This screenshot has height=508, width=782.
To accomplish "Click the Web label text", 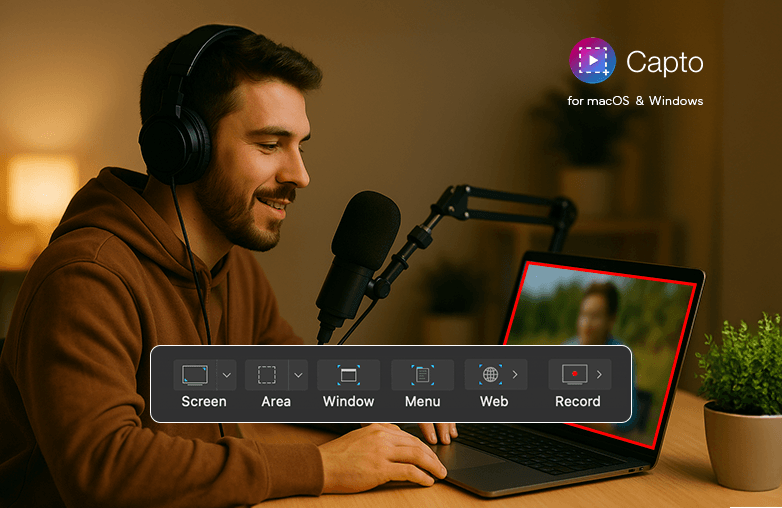I will tap(494, 402).
